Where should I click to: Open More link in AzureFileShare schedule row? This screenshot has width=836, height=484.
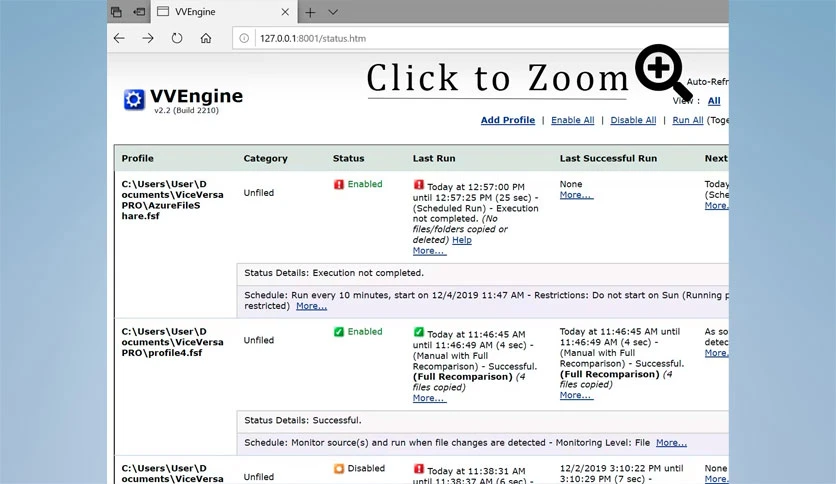coord(311,306)
